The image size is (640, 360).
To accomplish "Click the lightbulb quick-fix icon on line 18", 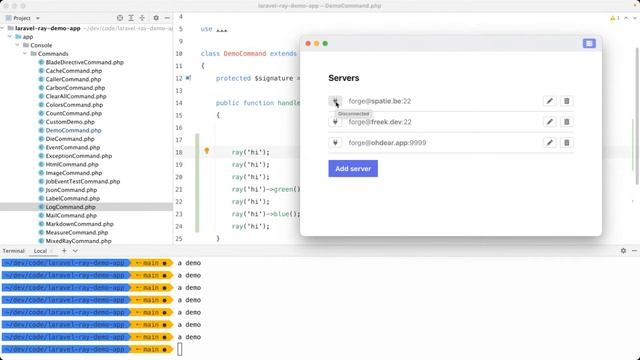I will point(207,151).
